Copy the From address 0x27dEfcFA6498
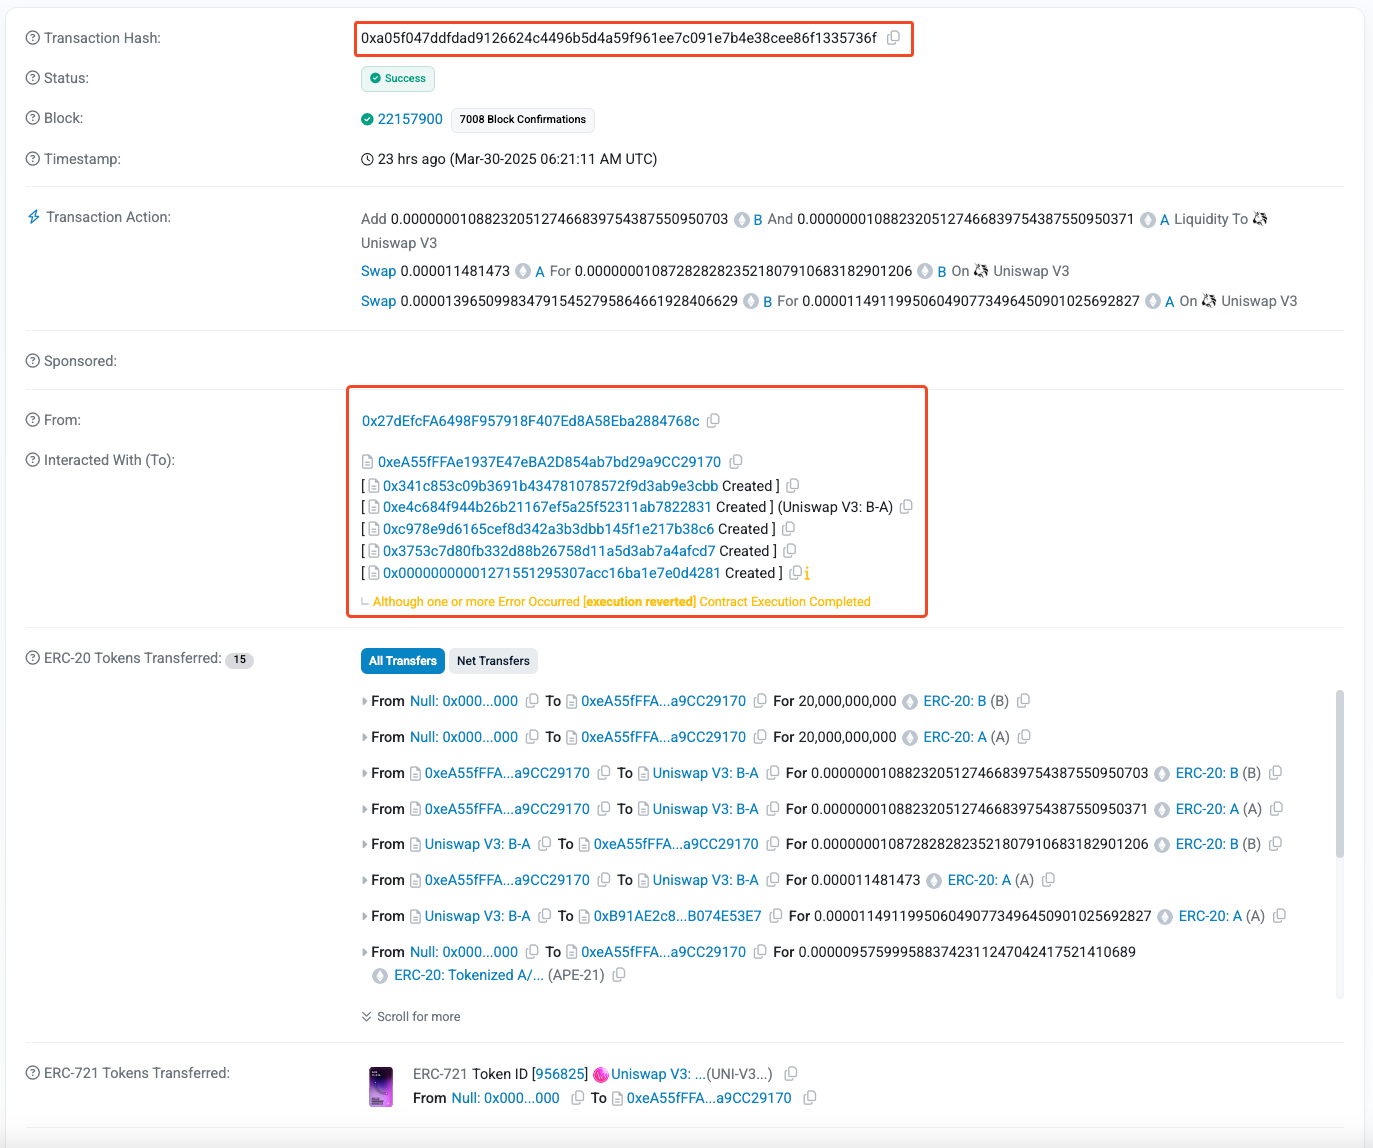 (713, 420)
